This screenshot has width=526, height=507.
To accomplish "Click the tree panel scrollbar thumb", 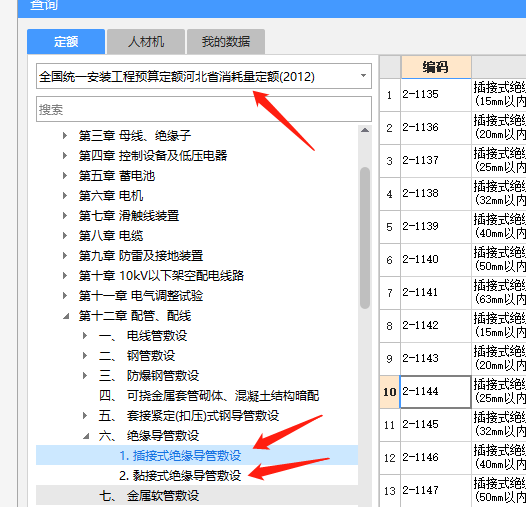I will point(365,238).
